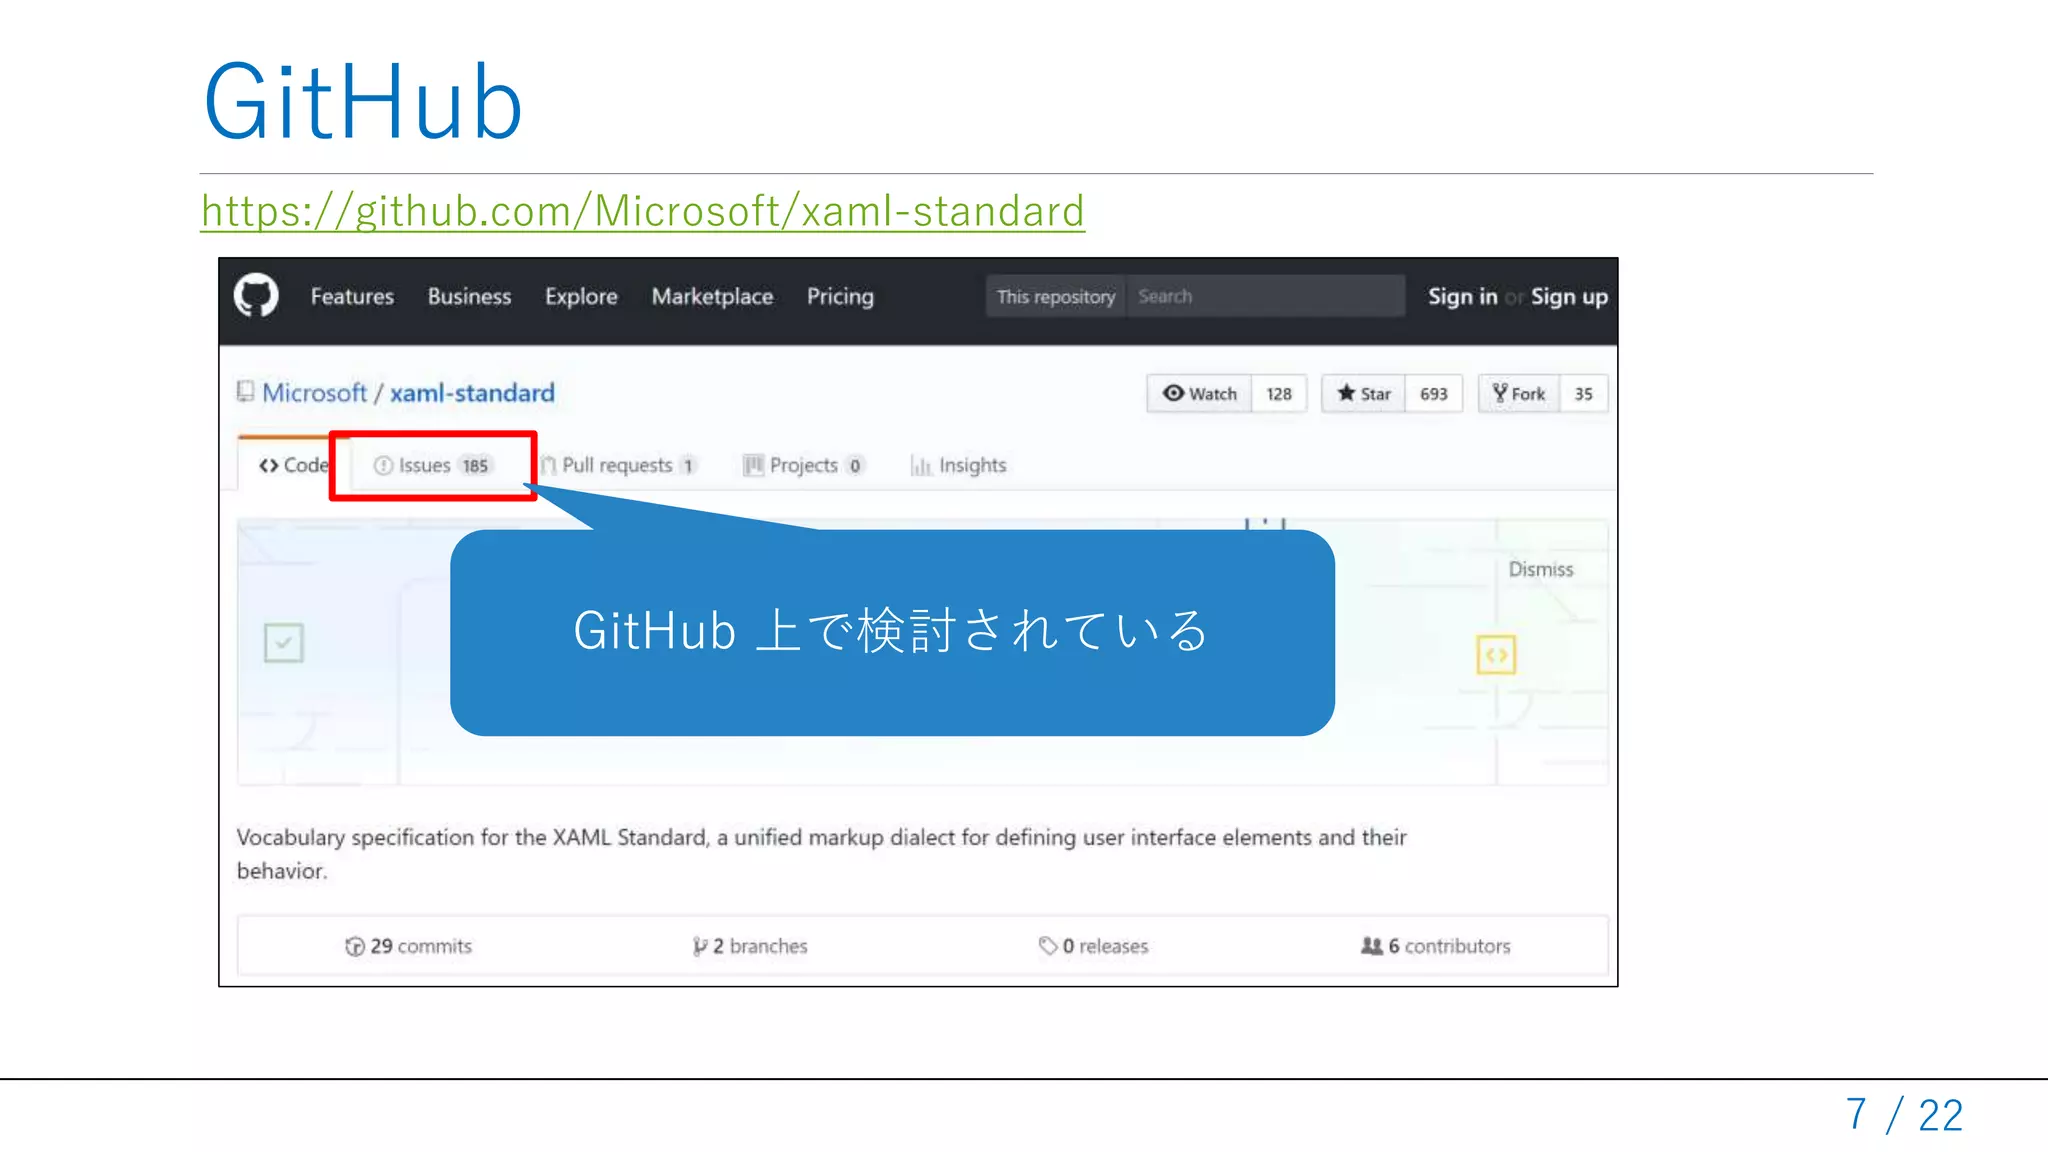Go to Explore in the navbar
This screenshot has width=2048, height=1152.
(581, 296)
